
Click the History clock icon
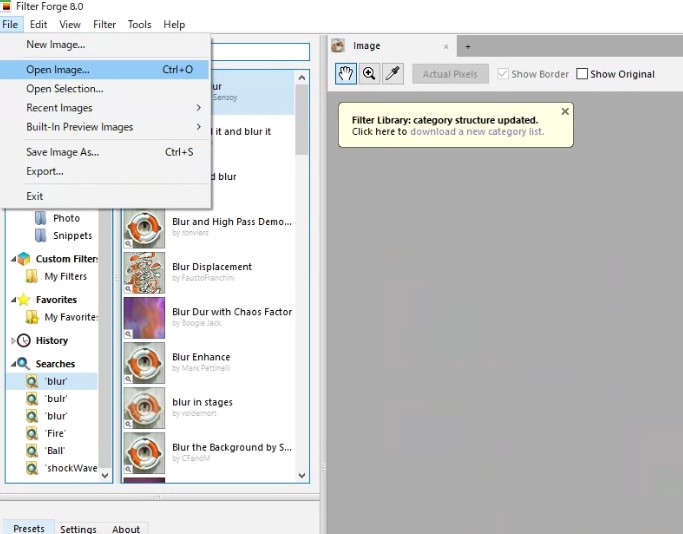(24, 340)
